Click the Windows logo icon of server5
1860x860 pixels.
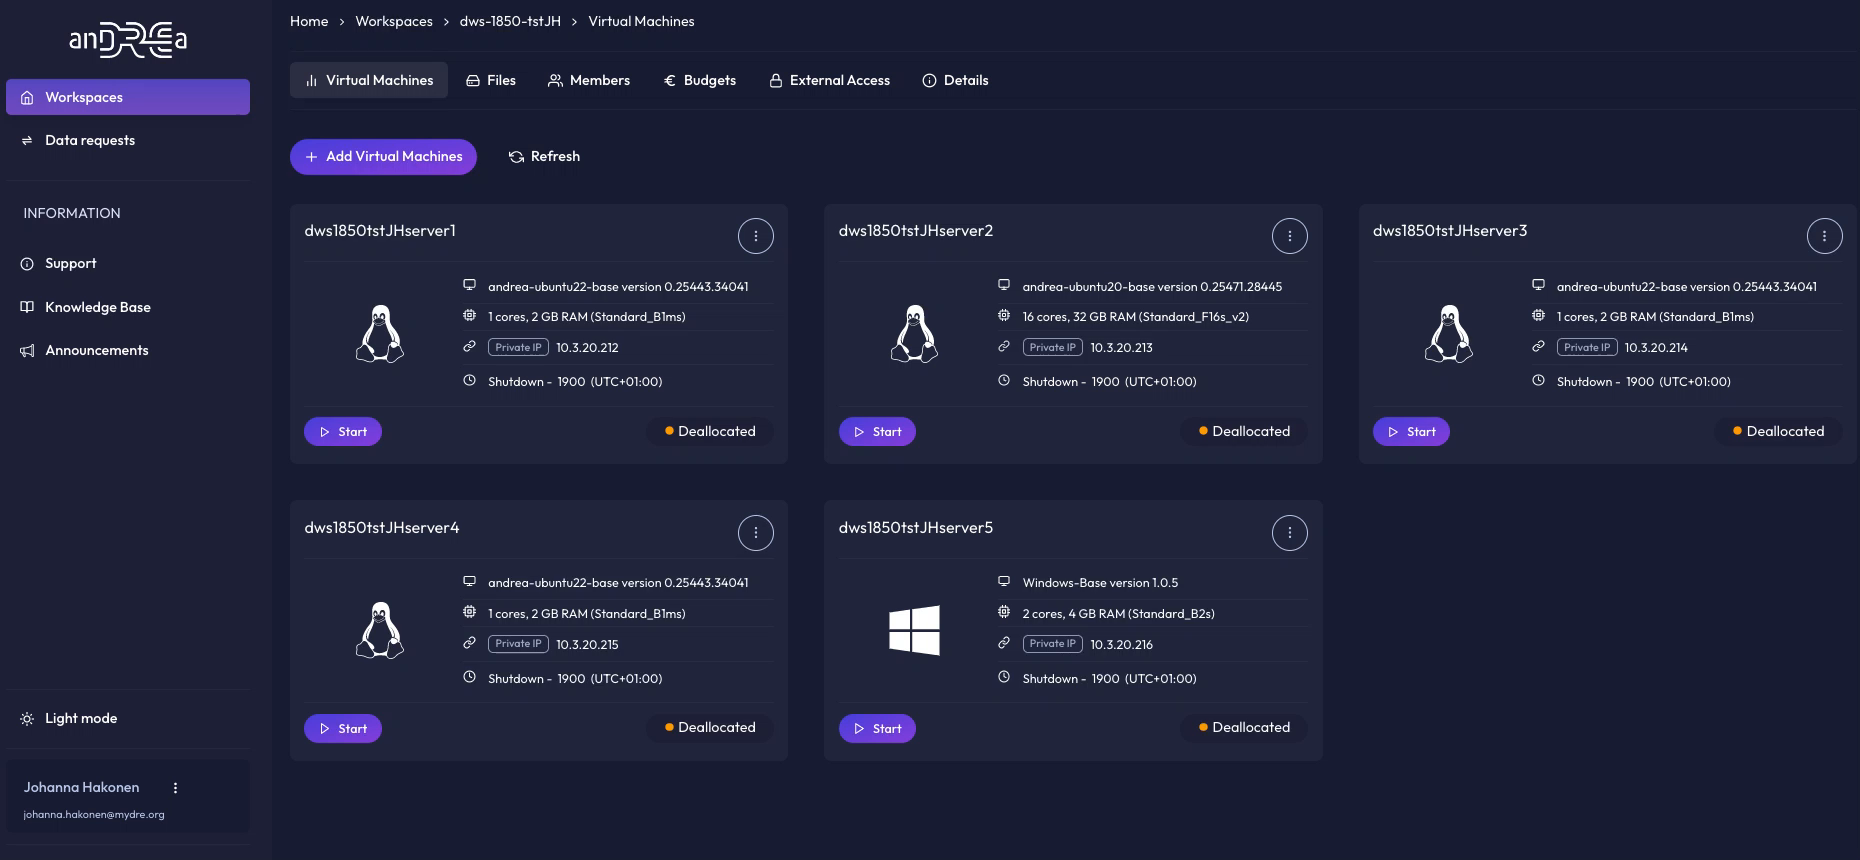coord(914,630)
